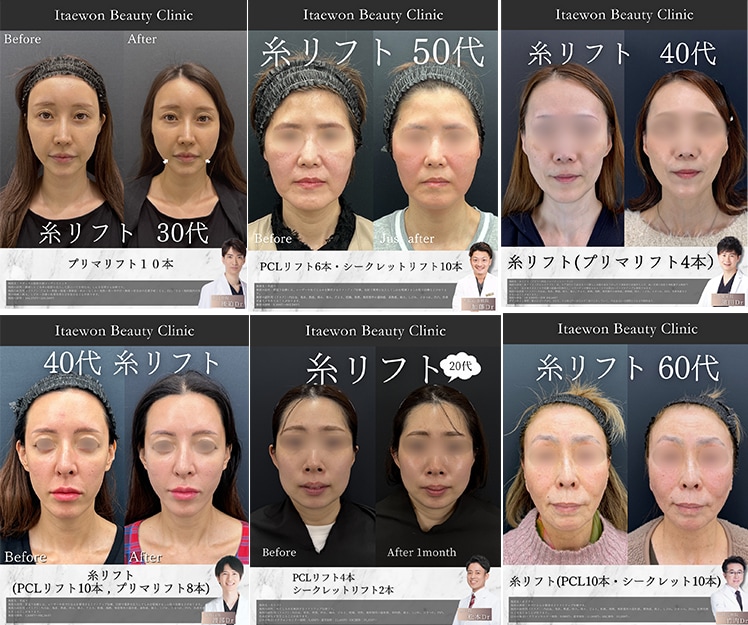748x625 pixels.
Task: Click the 糸リフト 50代 heading
Action: pos(372,52)
